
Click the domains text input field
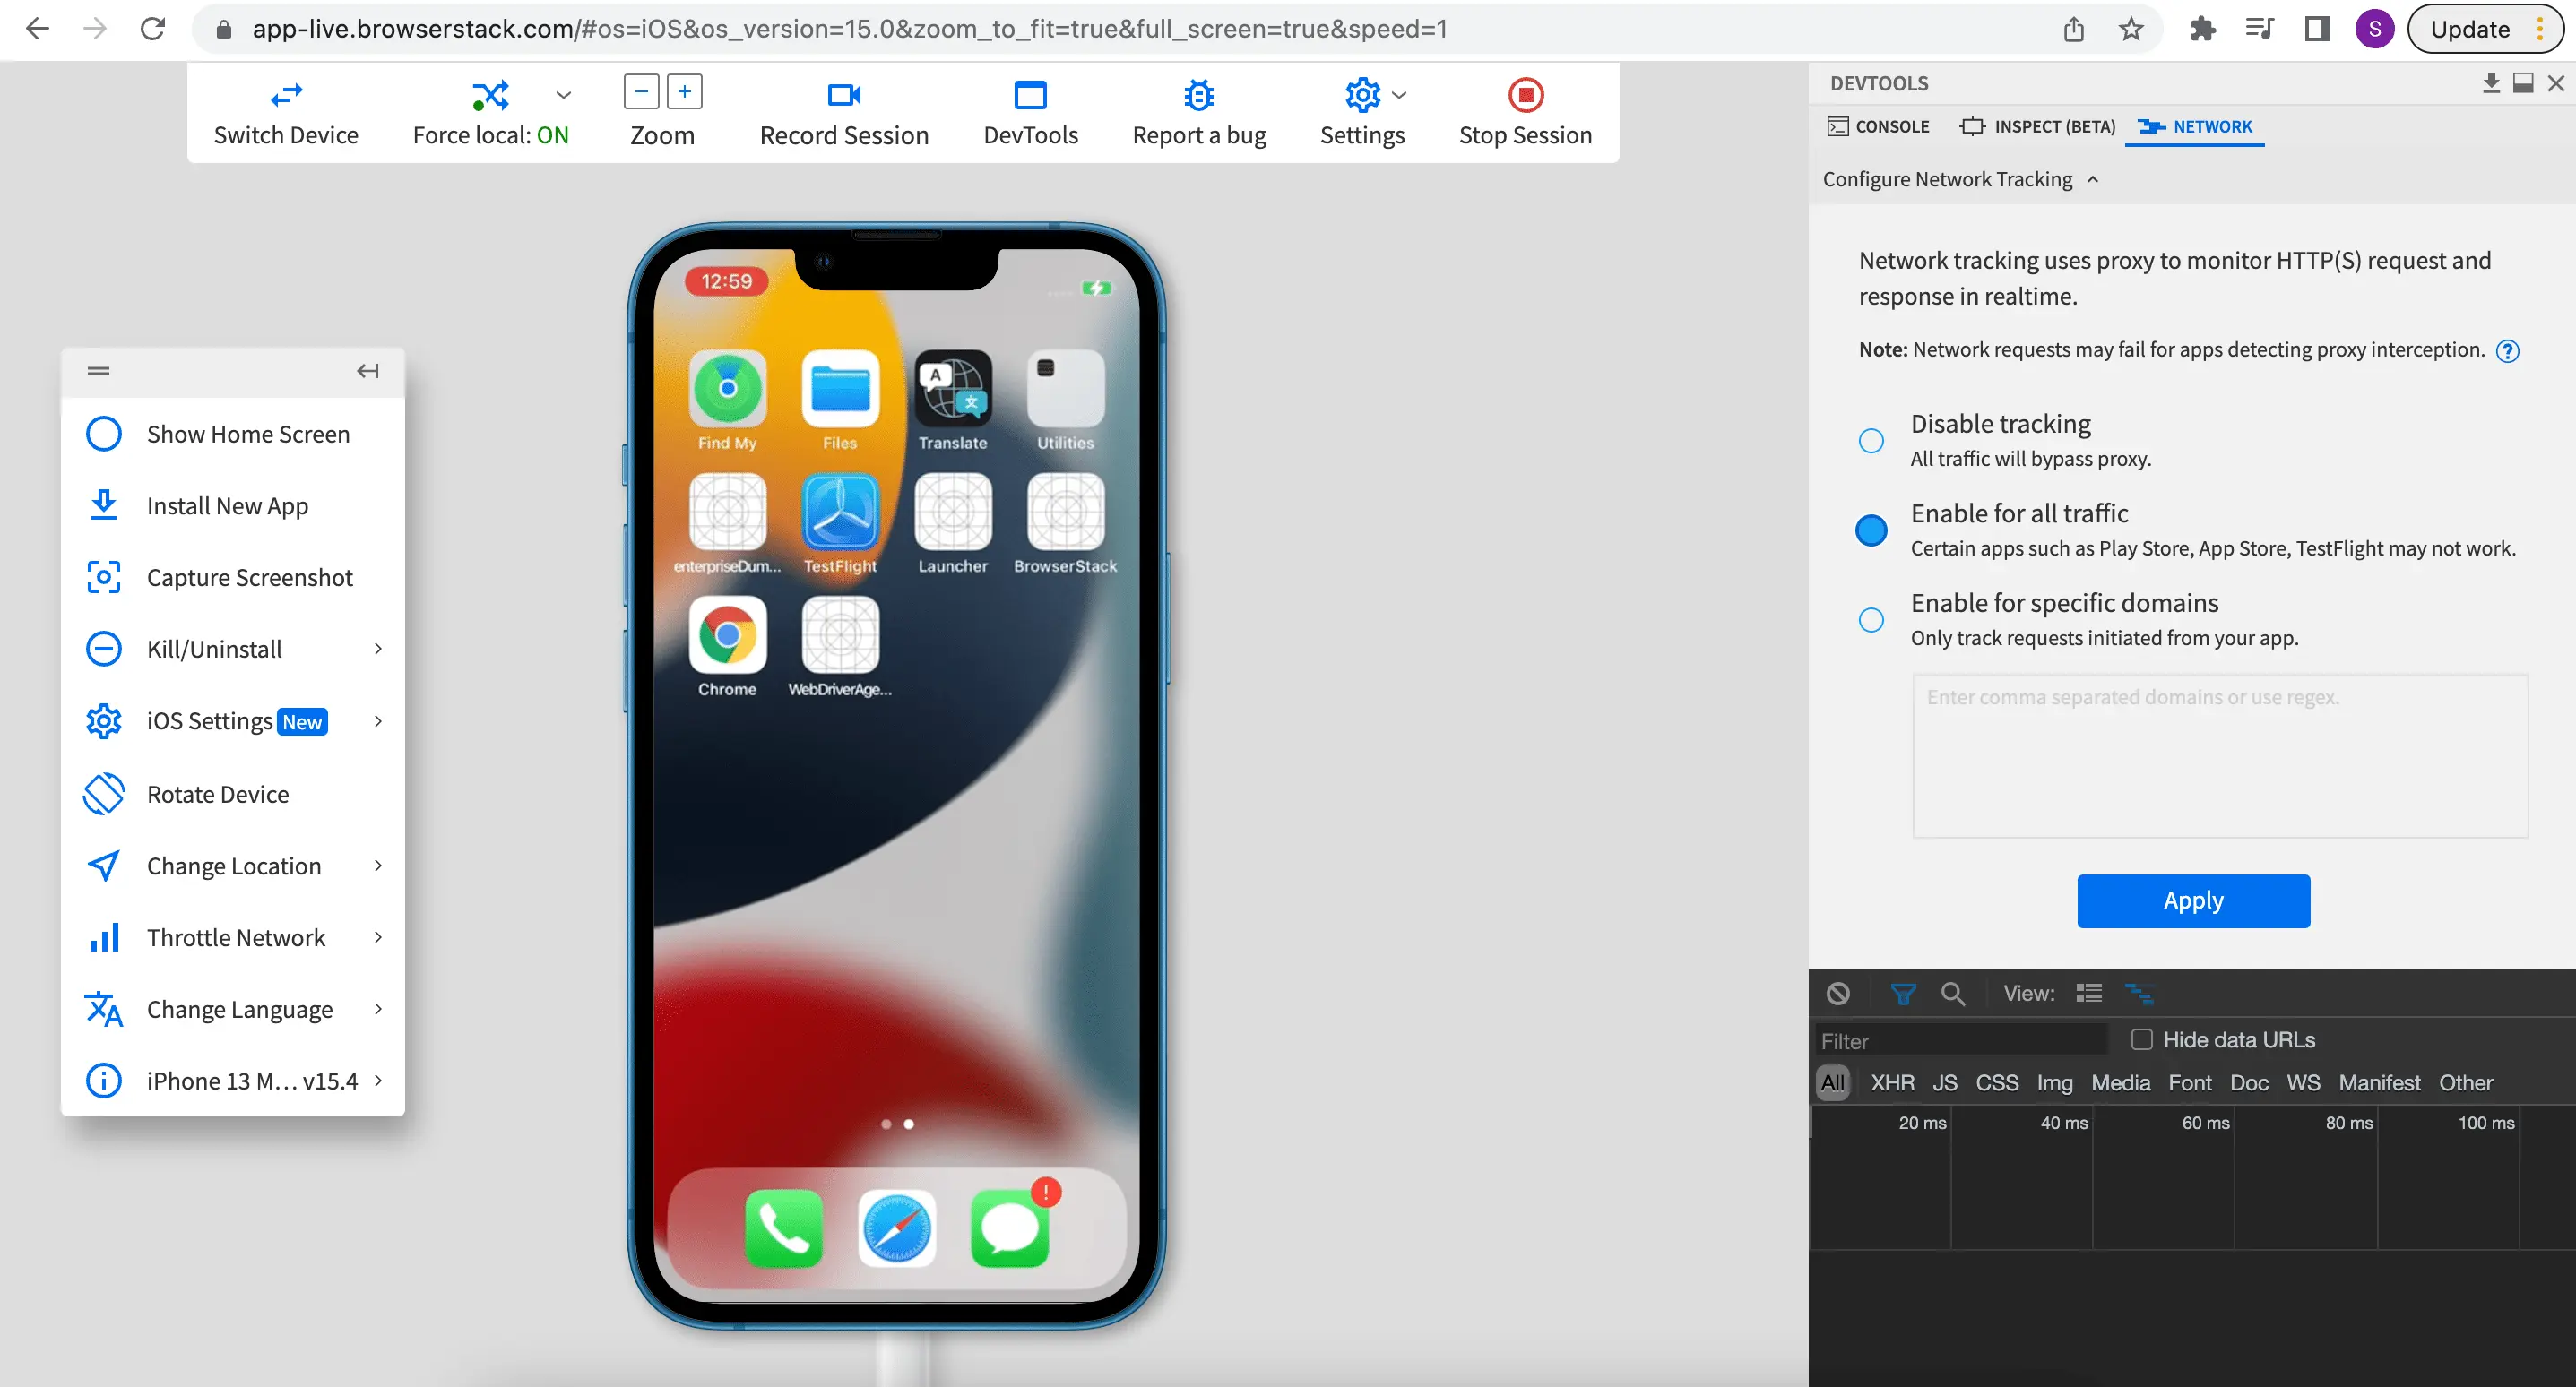(2219, 755)
